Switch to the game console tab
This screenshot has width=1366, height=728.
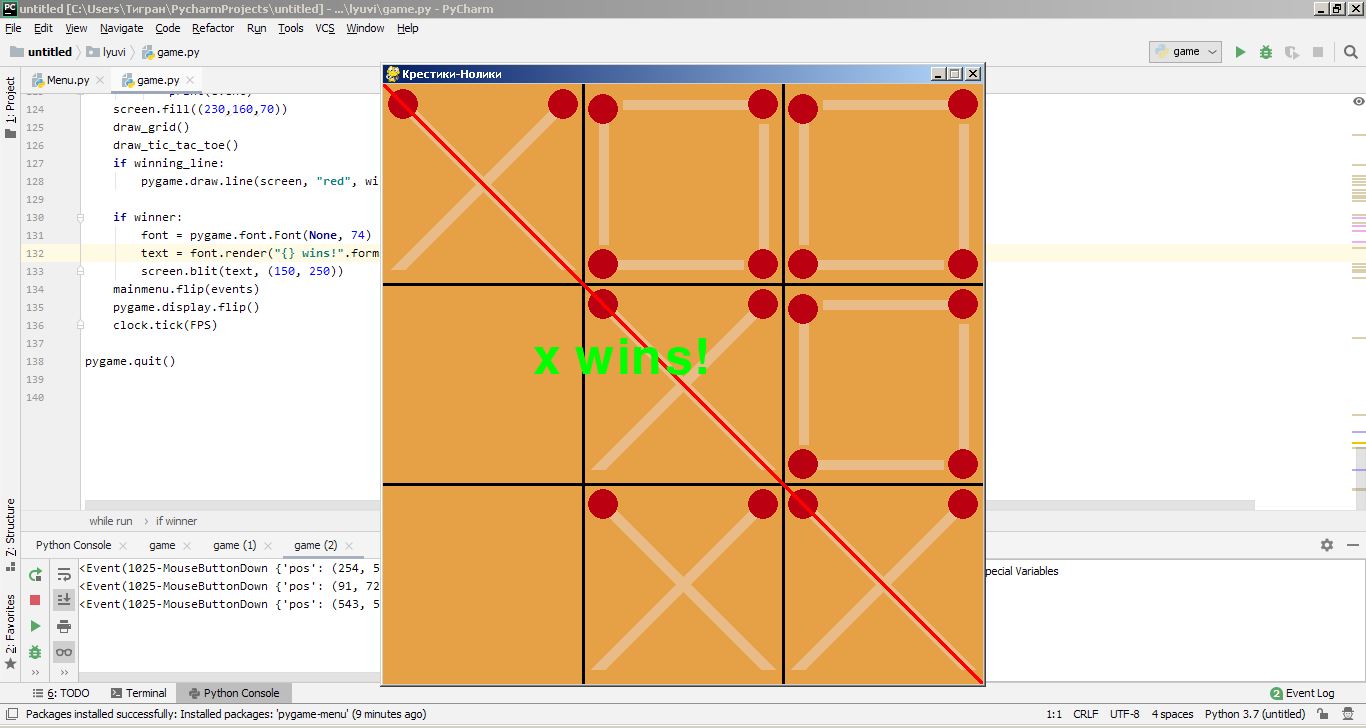162,545
